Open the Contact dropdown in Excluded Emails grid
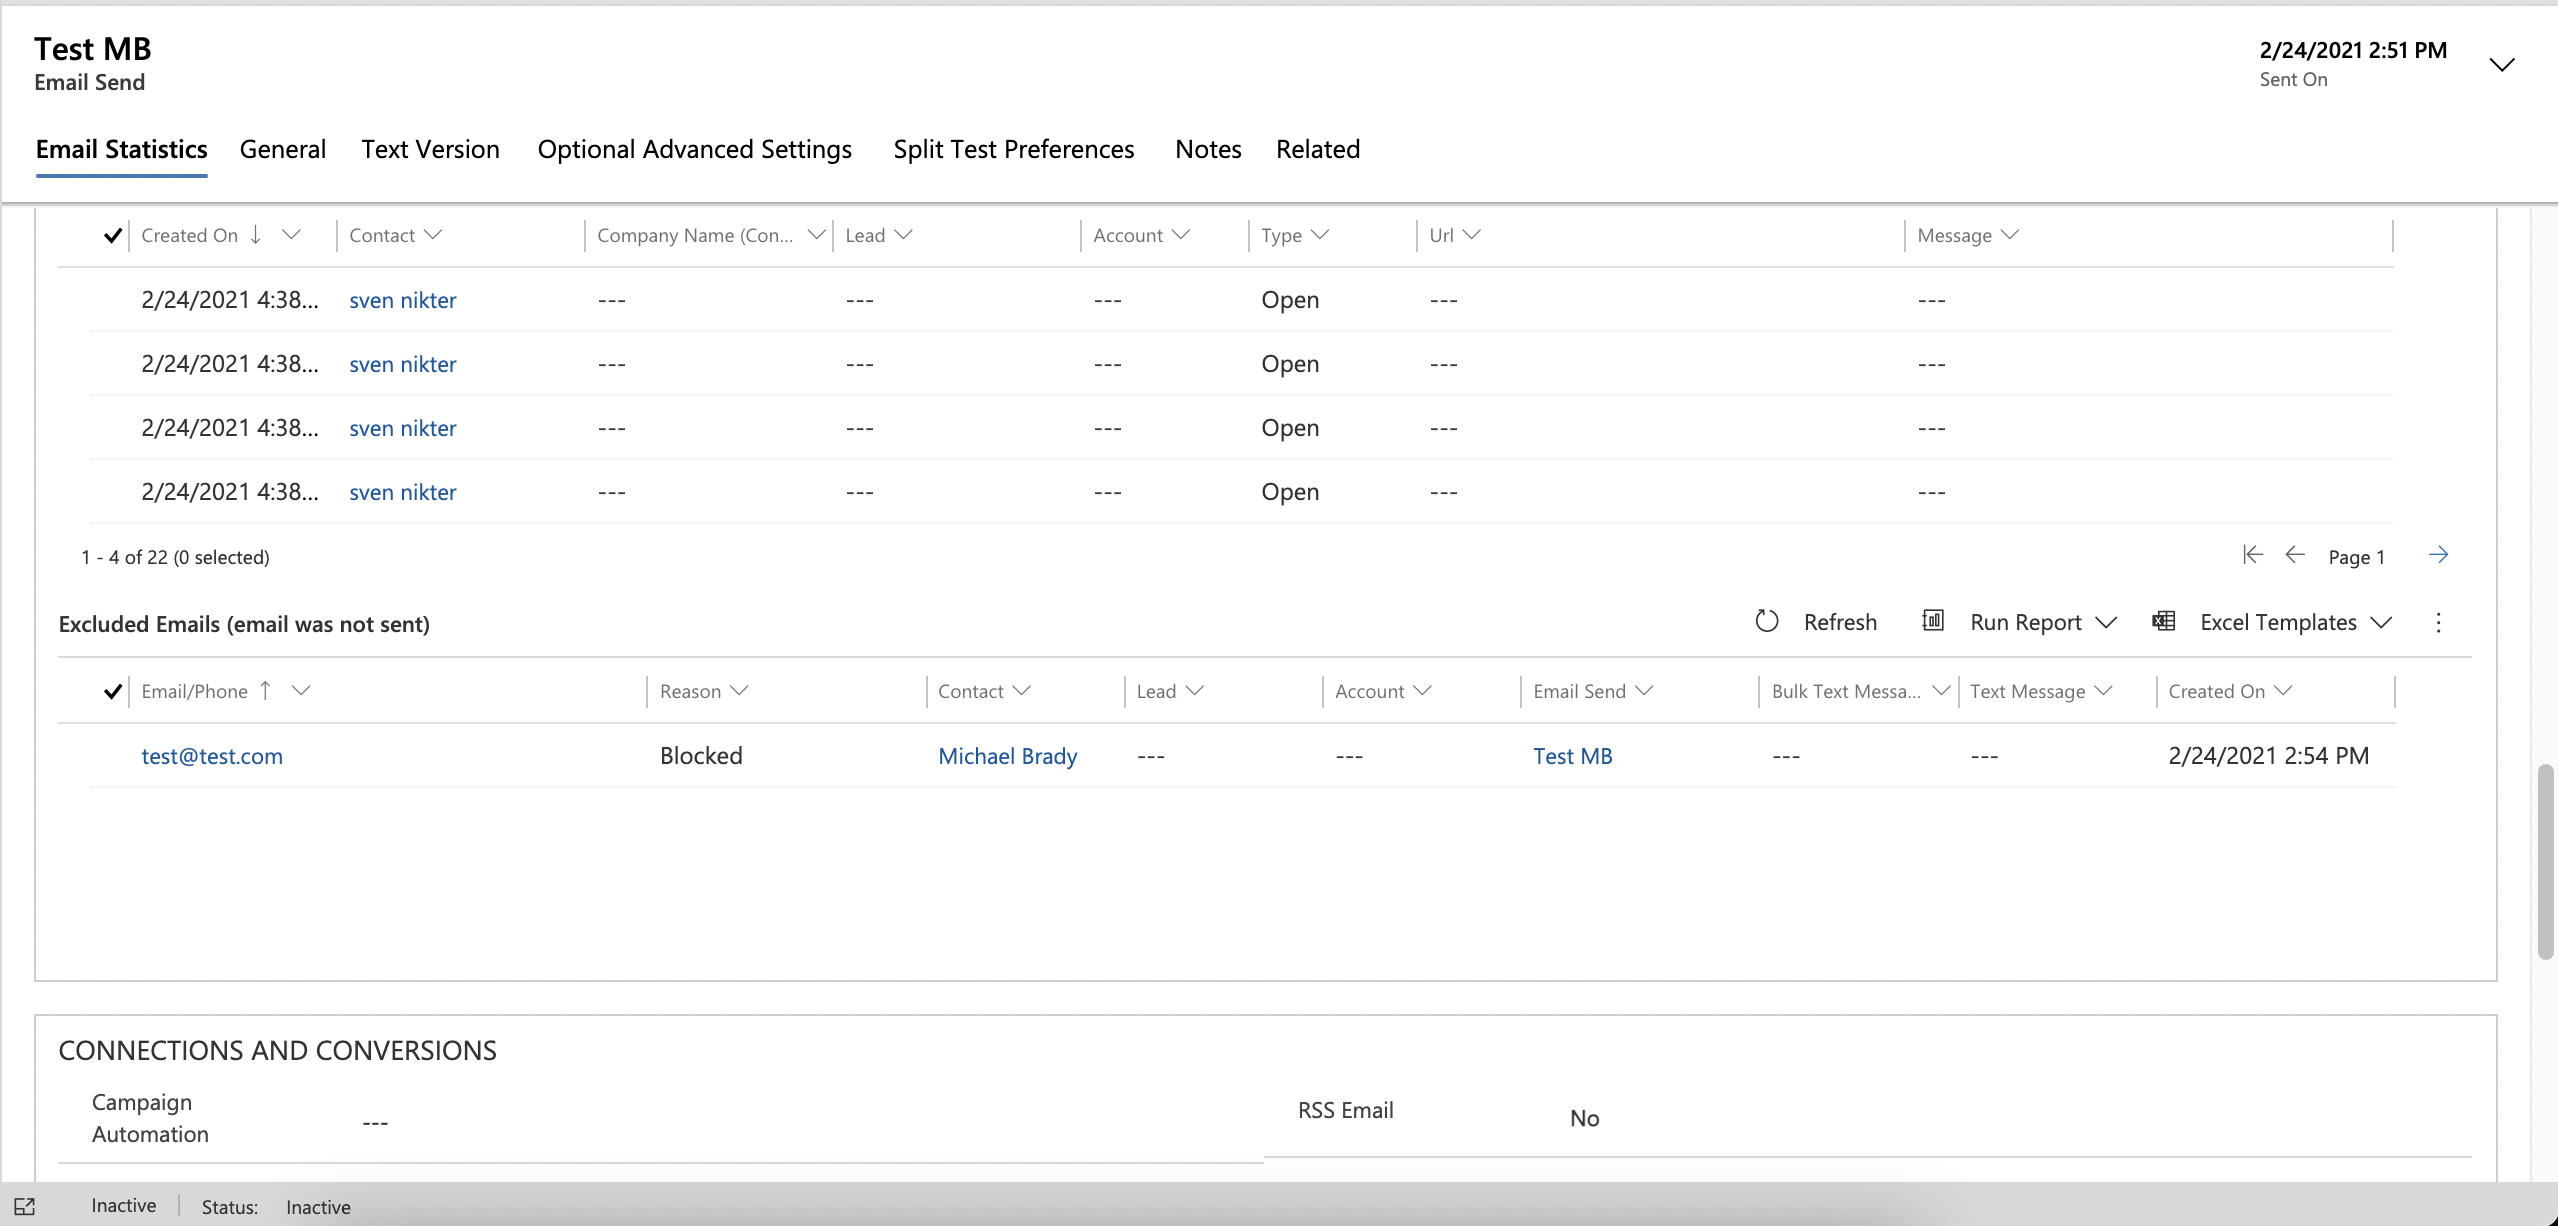 pyautogui.click(x=1021, y=691)
